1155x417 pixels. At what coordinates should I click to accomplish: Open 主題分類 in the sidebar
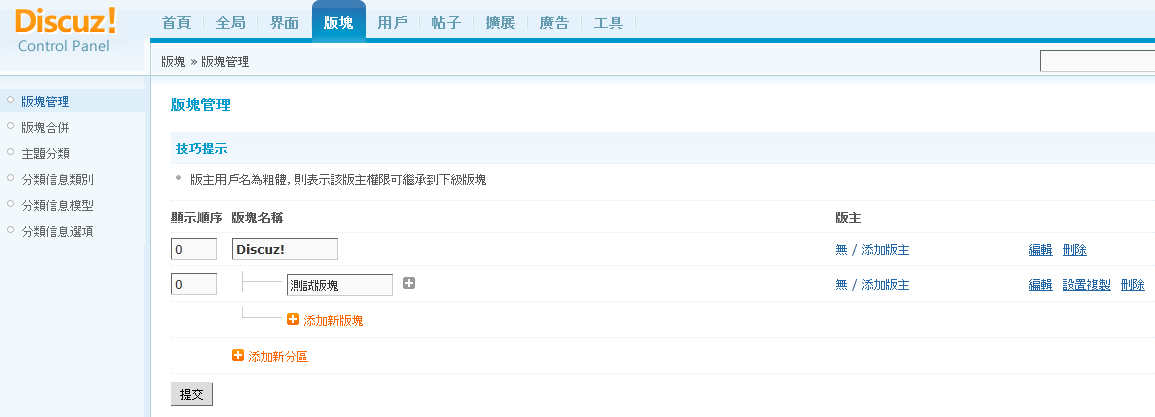(x=45, y=153)
